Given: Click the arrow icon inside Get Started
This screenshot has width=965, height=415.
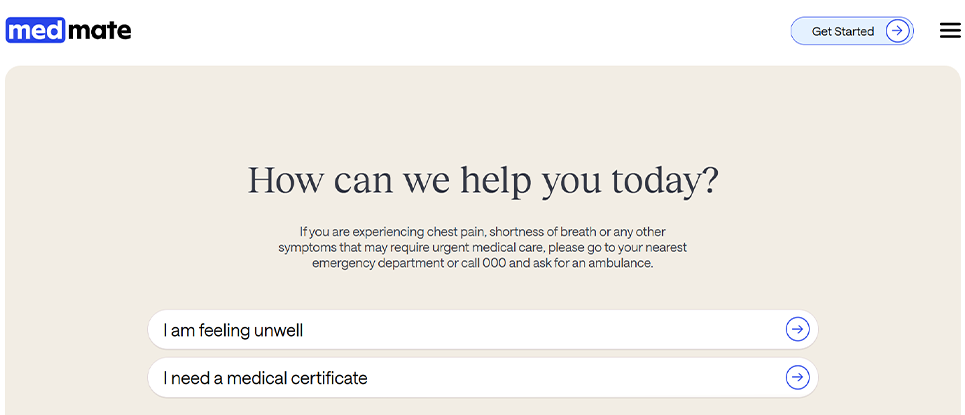Looking at the screenshot, I should pyautogui.click(x=897, y=31).
